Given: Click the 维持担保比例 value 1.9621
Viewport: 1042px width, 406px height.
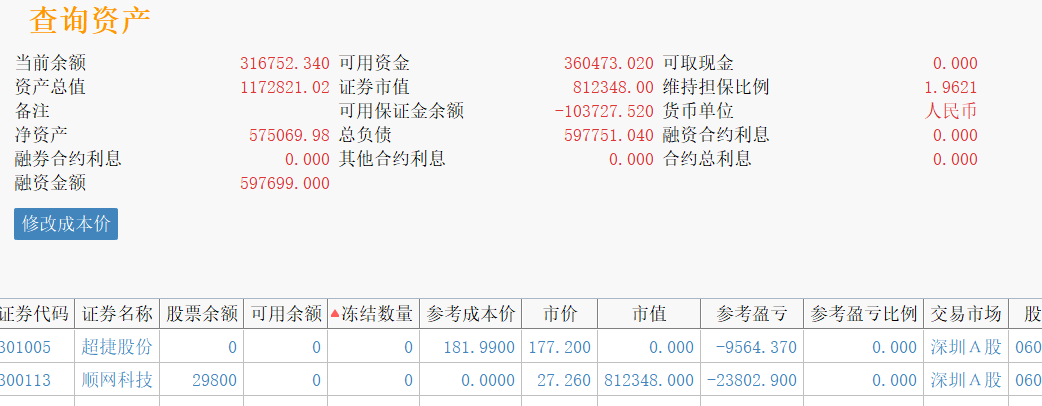Looking at the screenshot, I should (951, 88).
